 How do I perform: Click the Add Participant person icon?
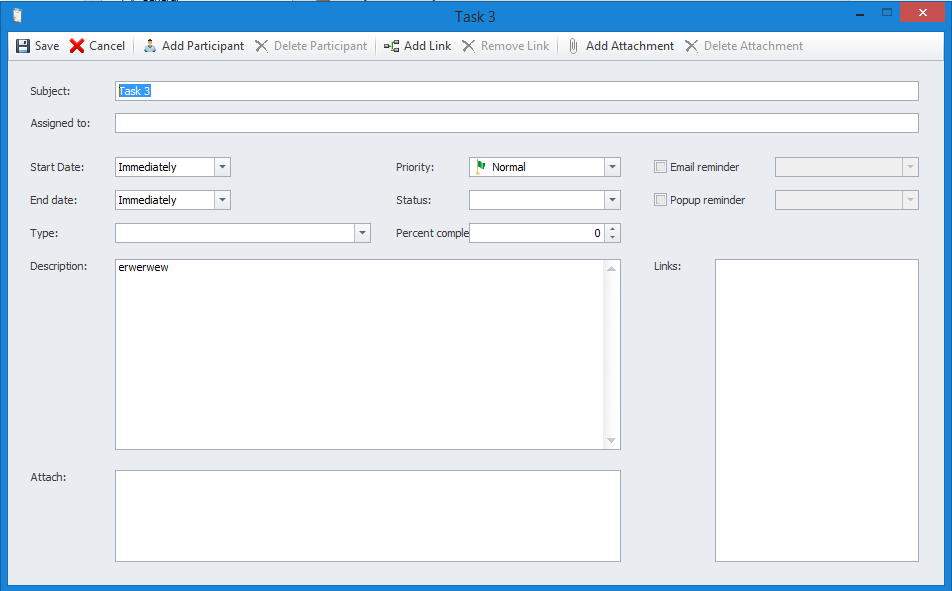click(150, 46)
